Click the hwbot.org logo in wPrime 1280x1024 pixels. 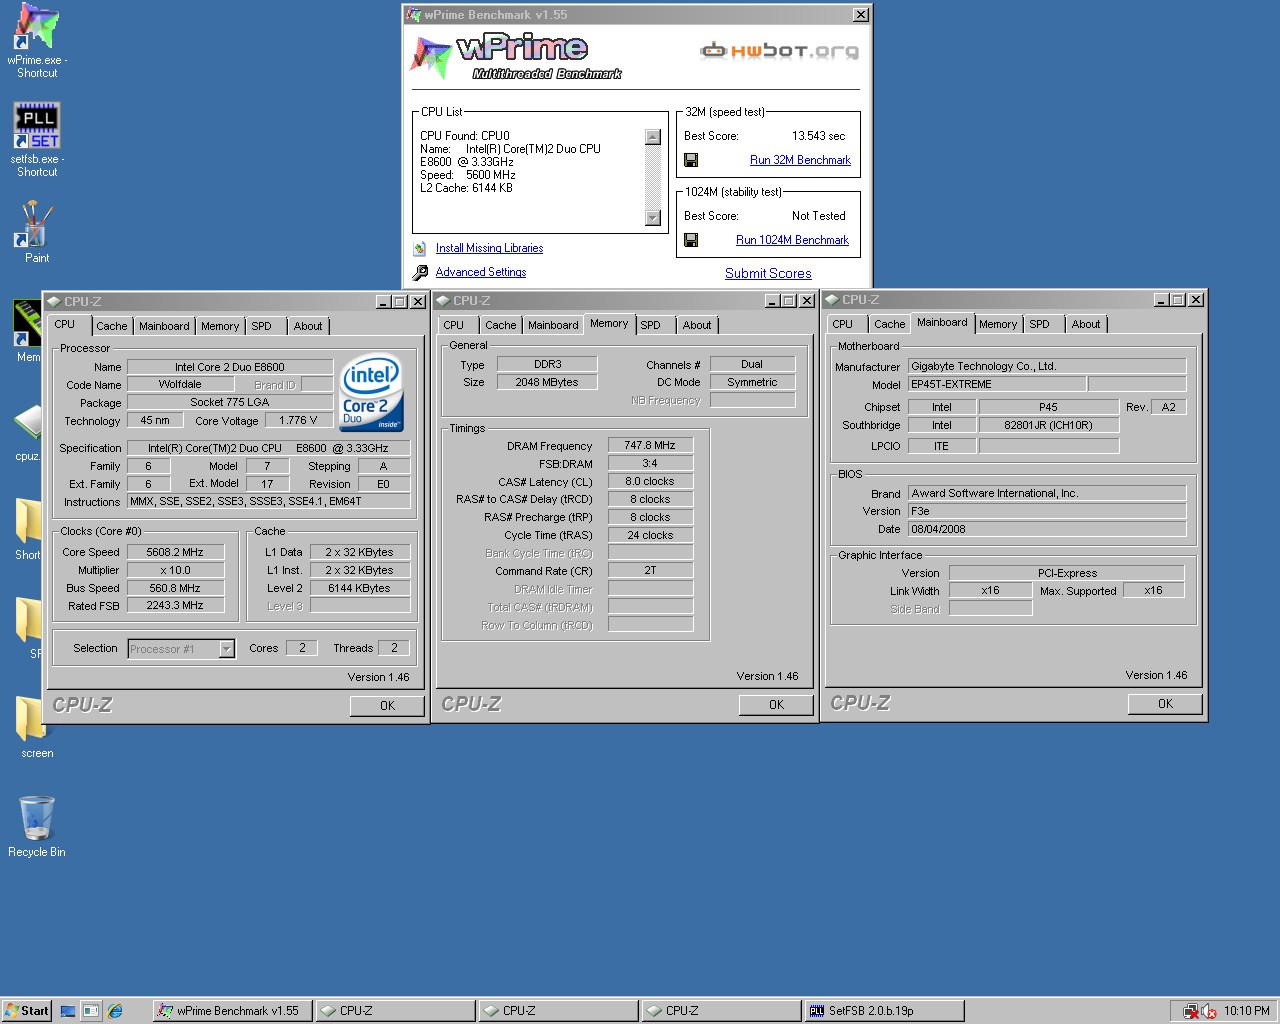coord(779,50)
